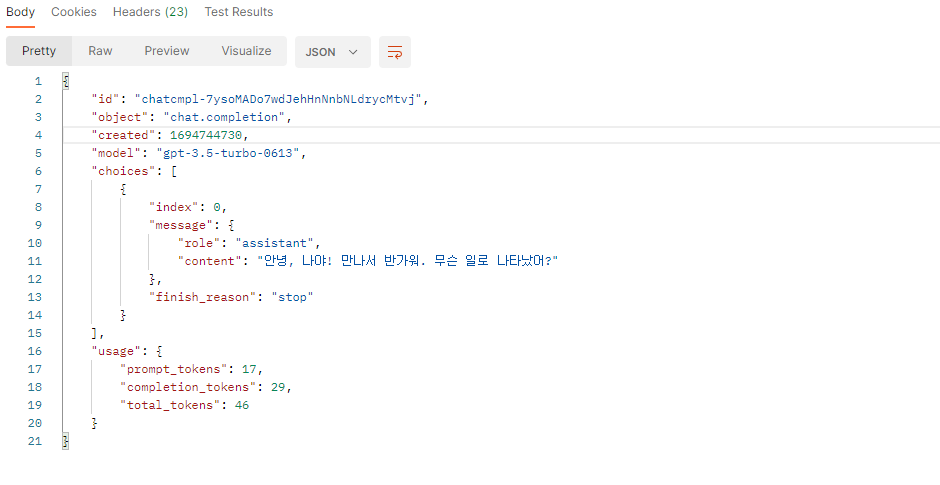Click the "assistant" role value

(x=275, y=243)
